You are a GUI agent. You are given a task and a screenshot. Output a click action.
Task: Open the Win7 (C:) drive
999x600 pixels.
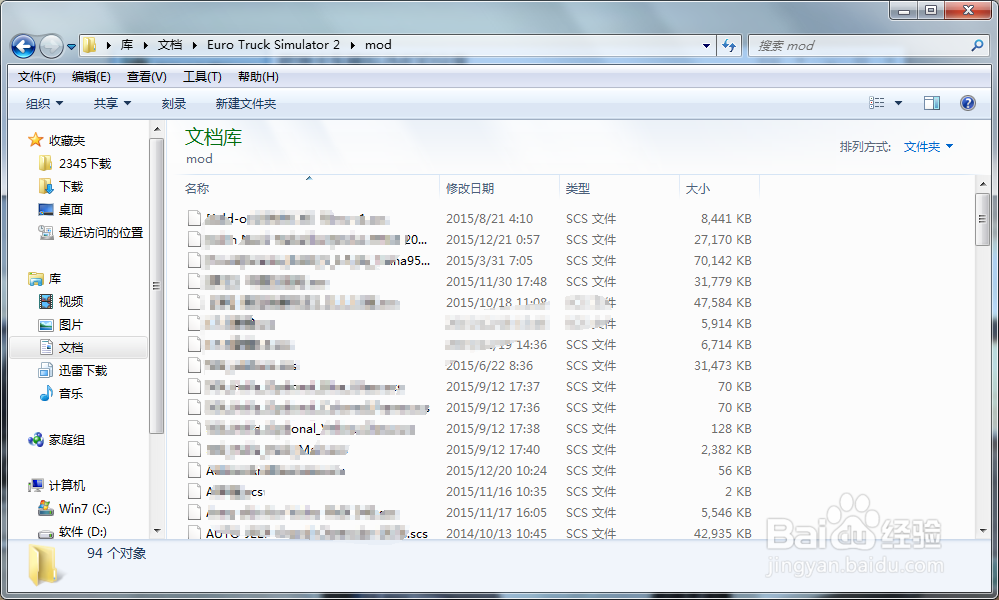(x=85, y=508)
